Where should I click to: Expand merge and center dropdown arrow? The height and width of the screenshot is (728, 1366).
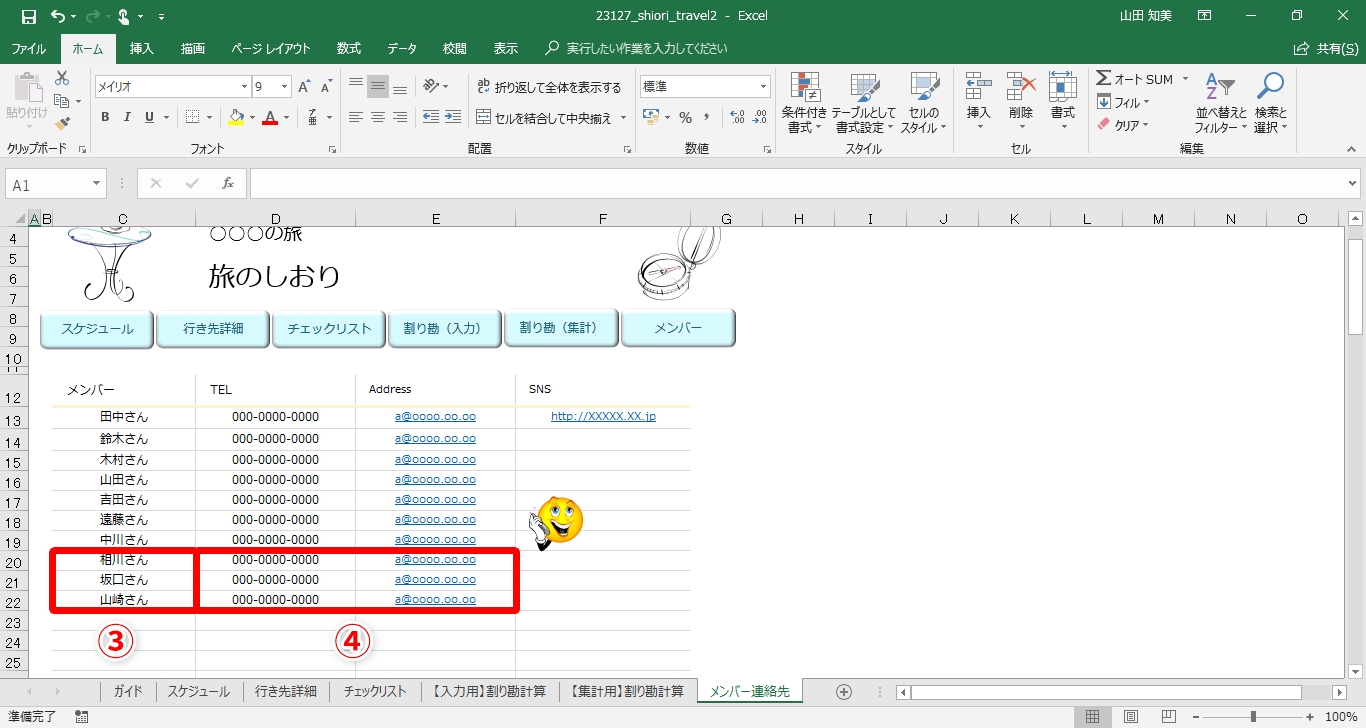tap(623, 117)
